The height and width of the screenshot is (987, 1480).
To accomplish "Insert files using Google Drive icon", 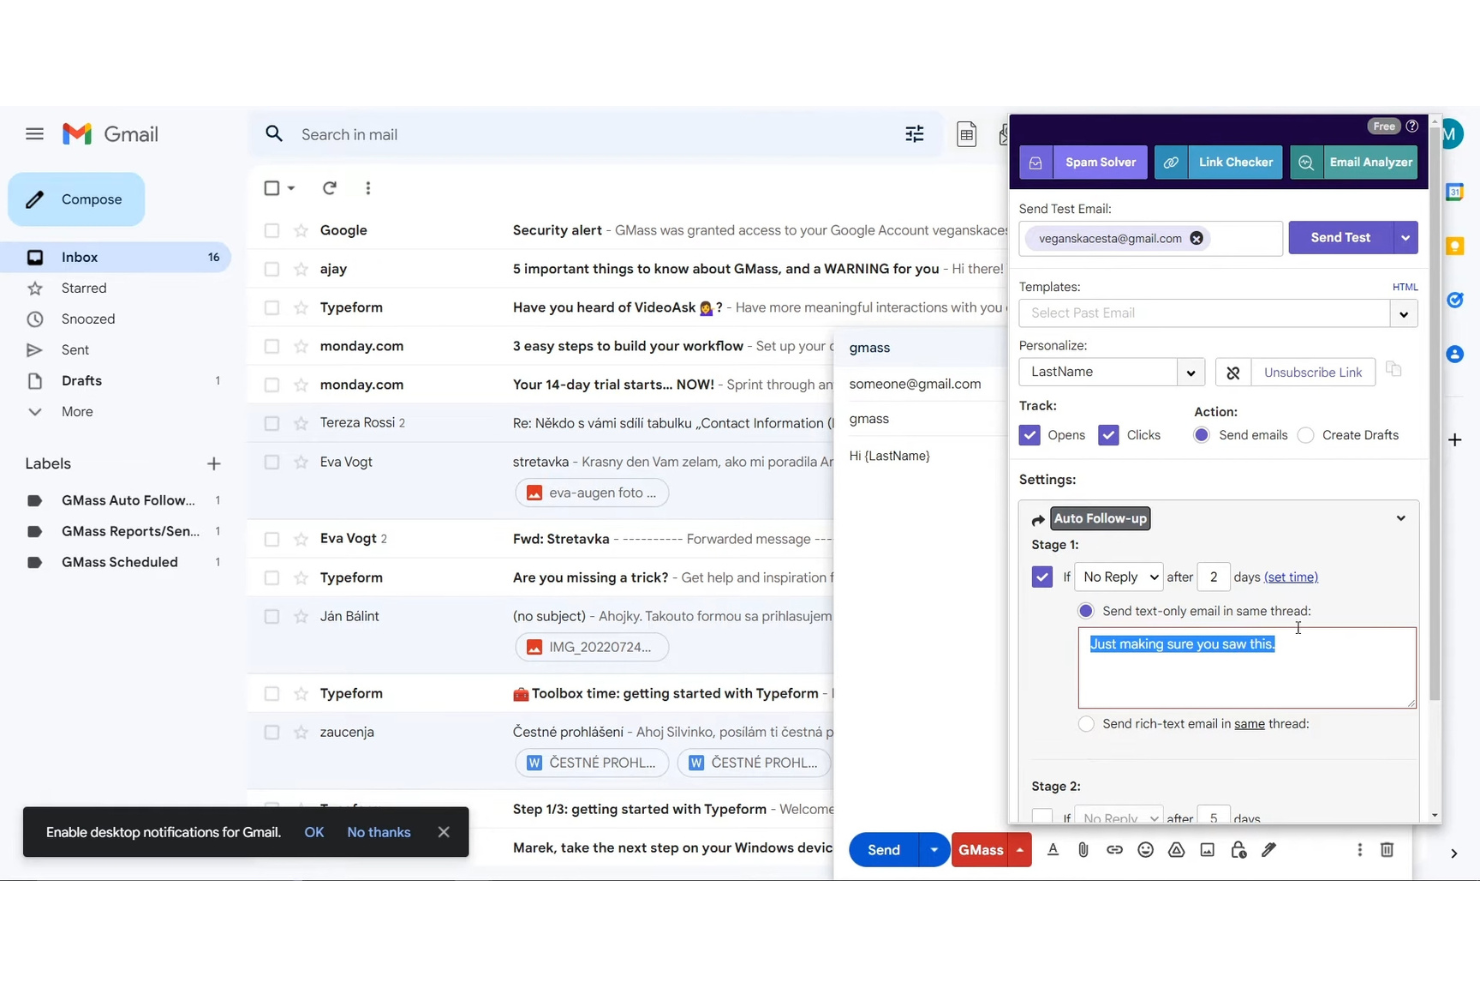I will [x=1176, y=850].
